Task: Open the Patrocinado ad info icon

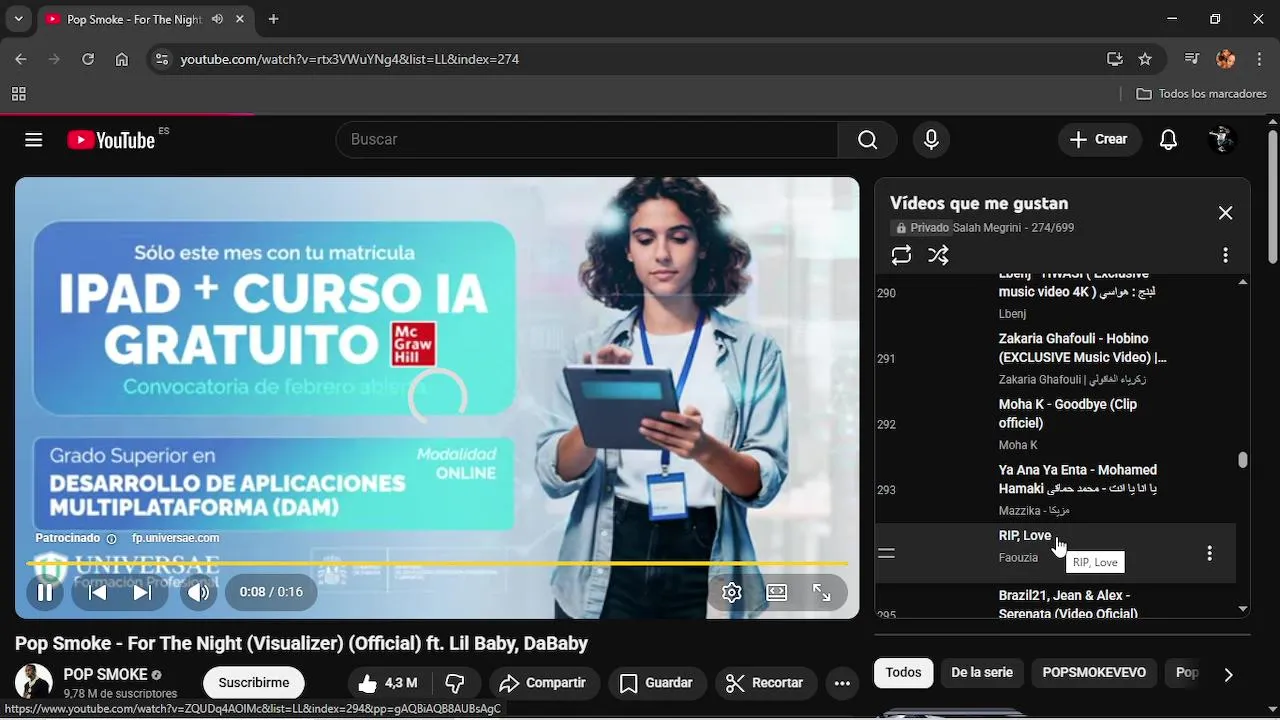Action: pyautogui.click(x=111, y=539)
